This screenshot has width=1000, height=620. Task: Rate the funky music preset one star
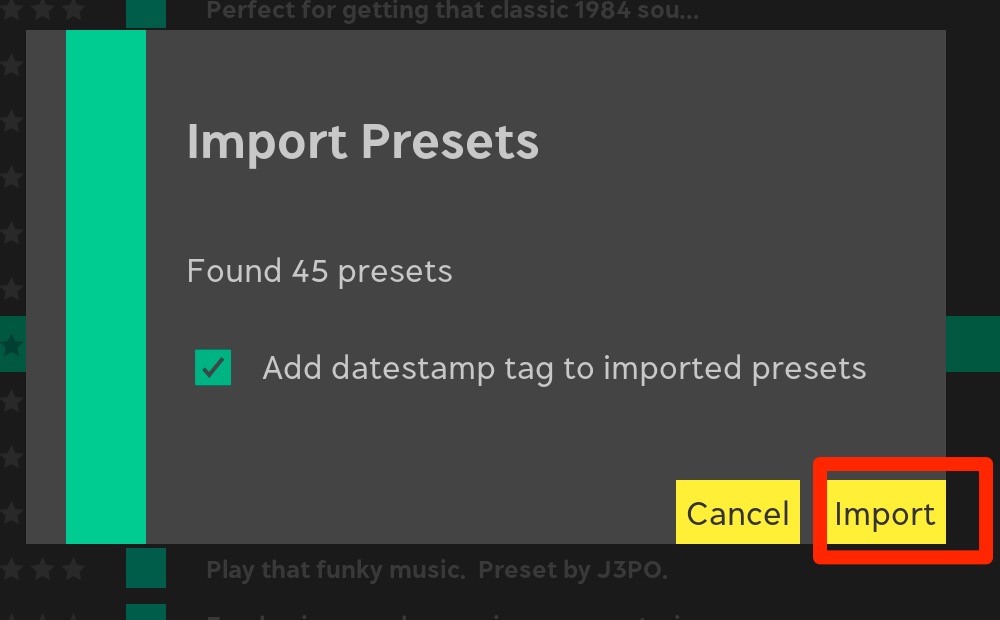click(11, 570)
